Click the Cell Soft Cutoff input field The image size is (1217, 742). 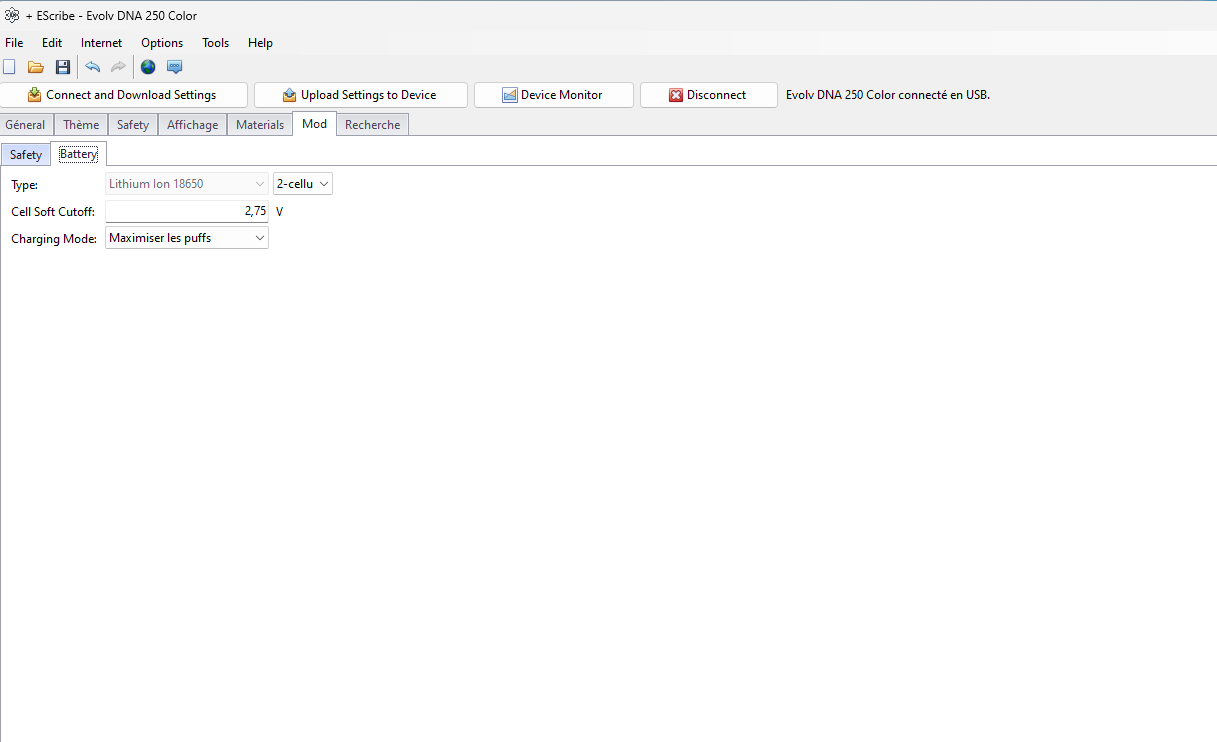point(186,211)
